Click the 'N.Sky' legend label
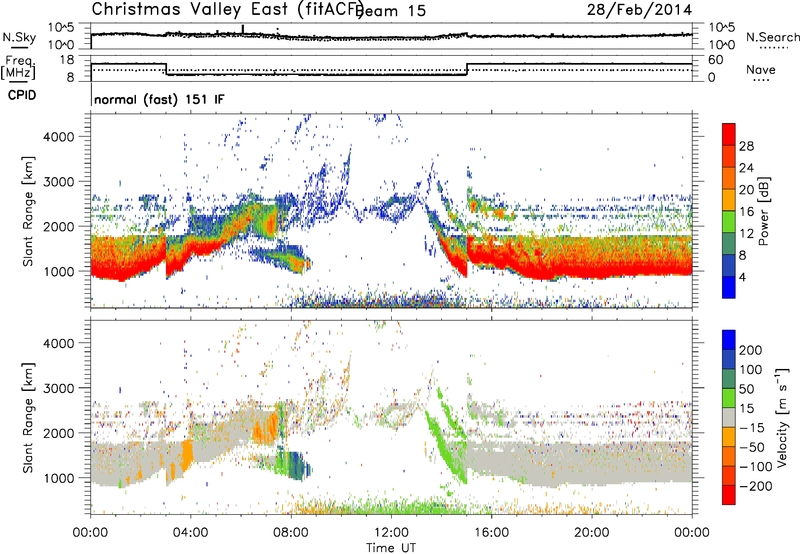 19,37
